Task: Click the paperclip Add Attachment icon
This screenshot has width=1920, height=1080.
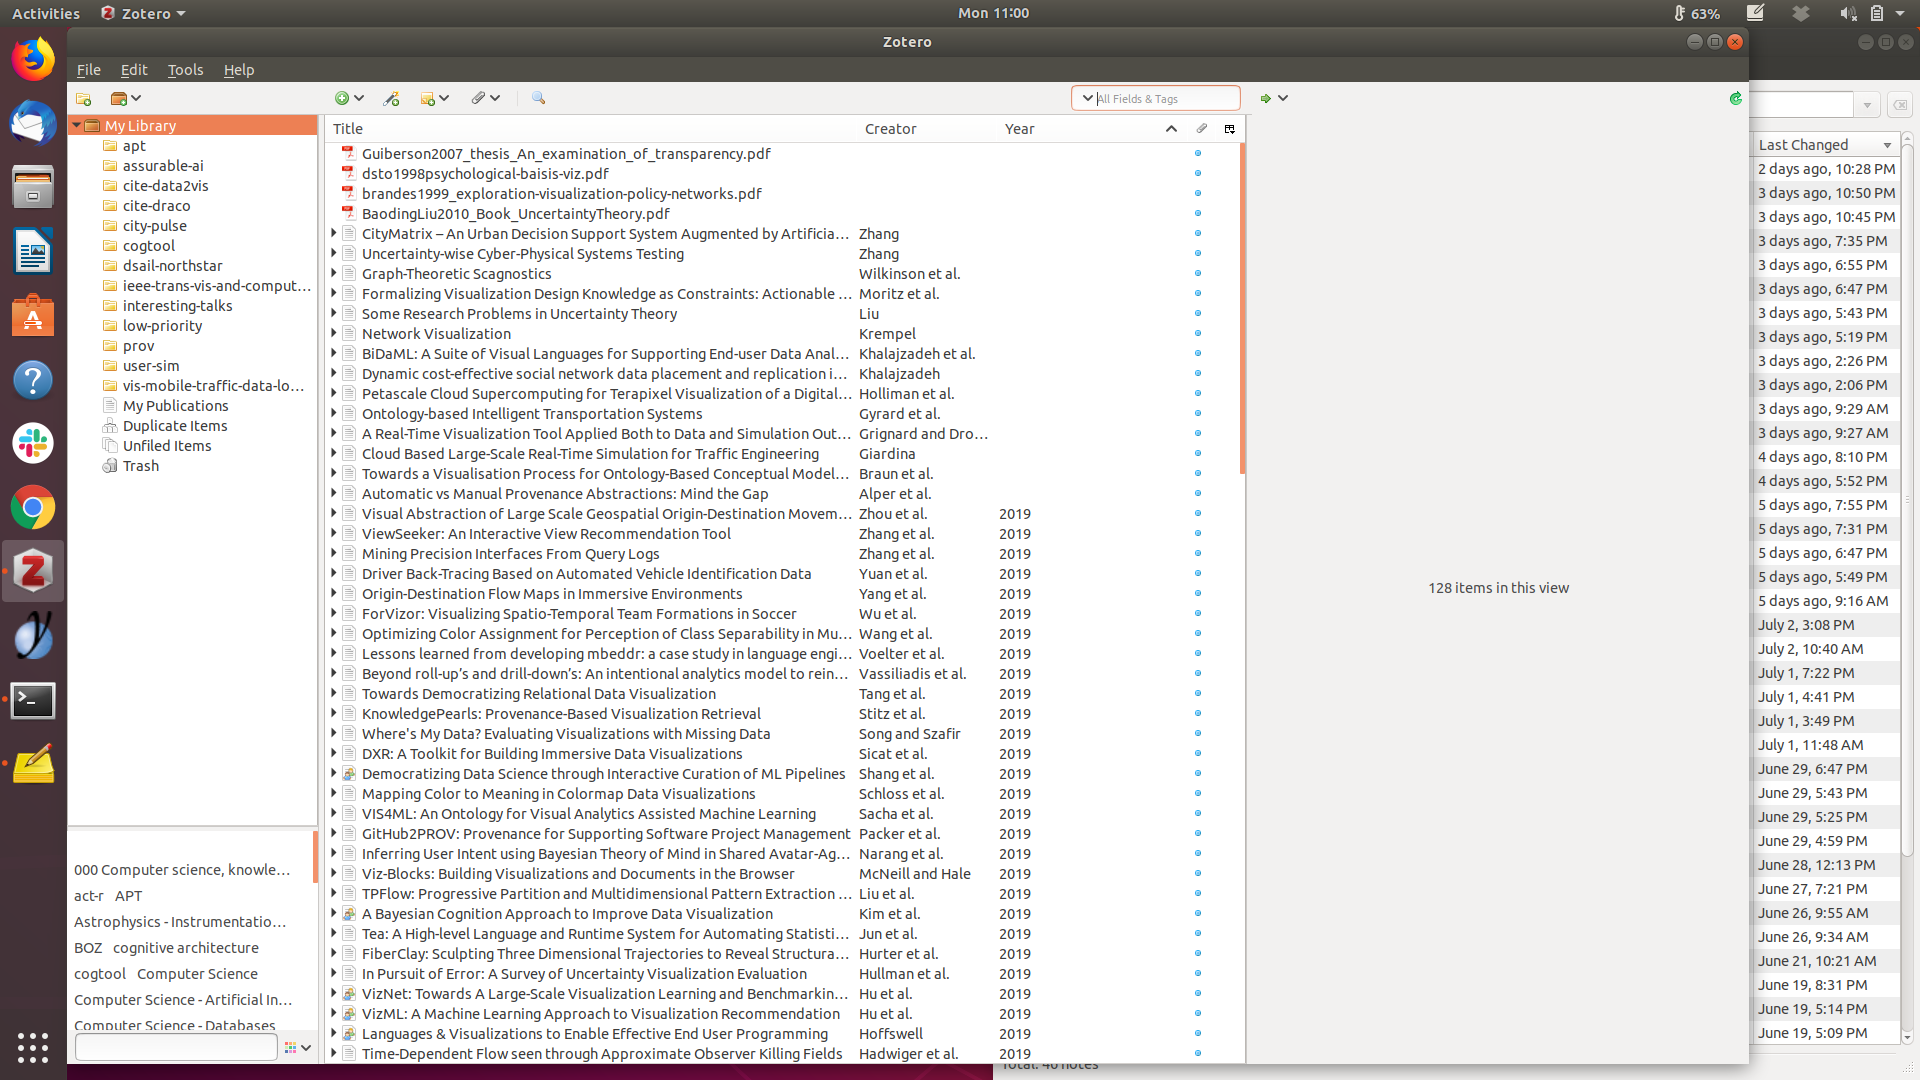Action: point(479,98)
